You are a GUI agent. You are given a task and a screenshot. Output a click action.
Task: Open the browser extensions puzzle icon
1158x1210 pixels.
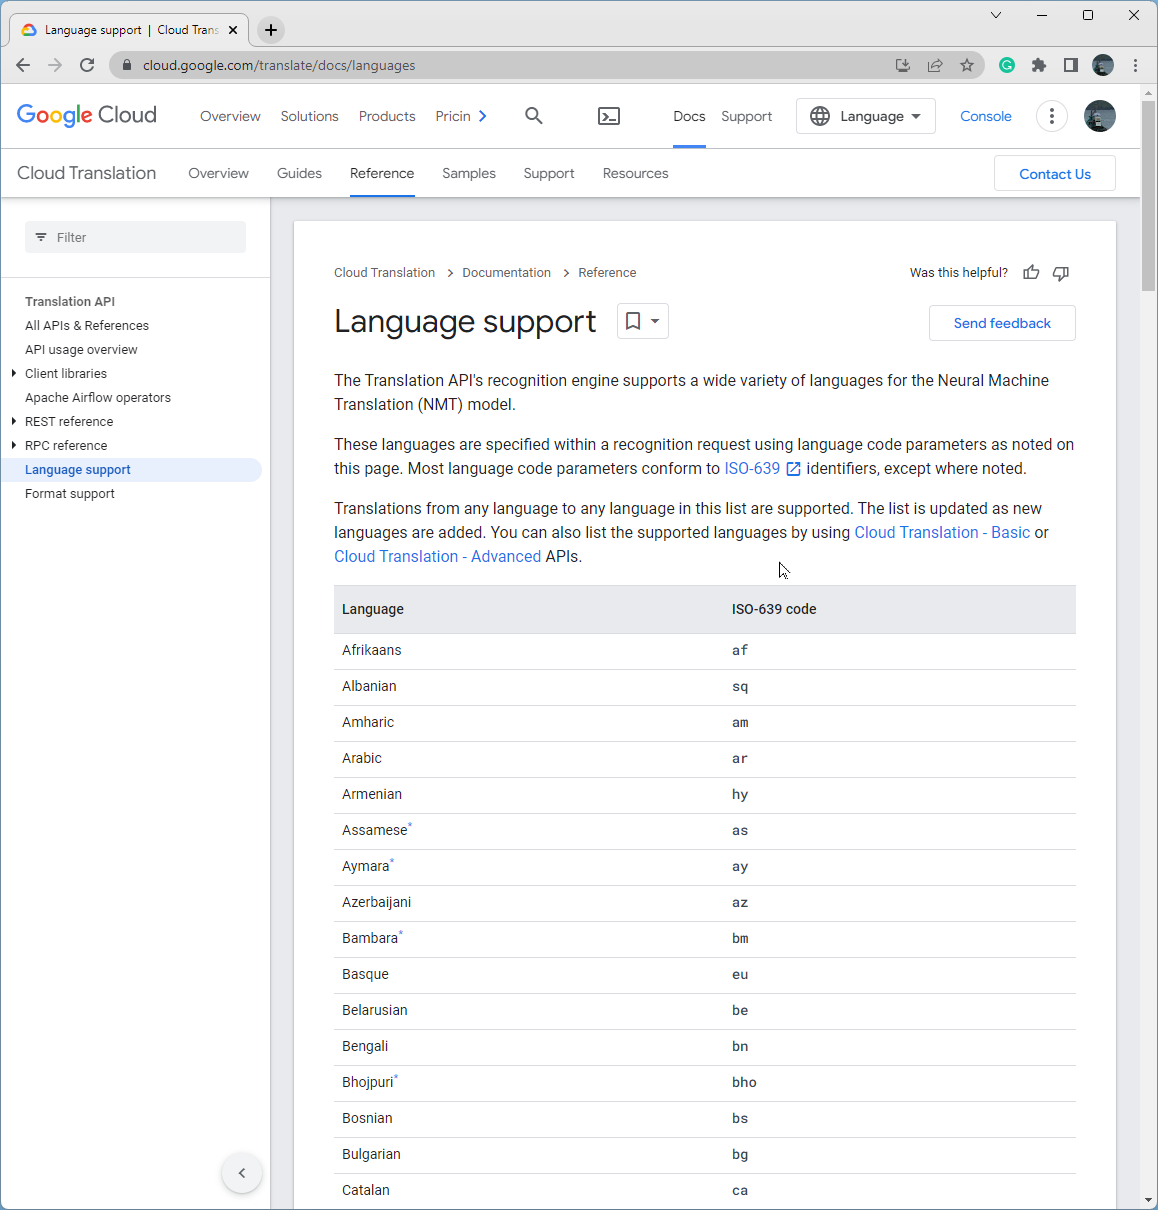[x=1039, y=66]
